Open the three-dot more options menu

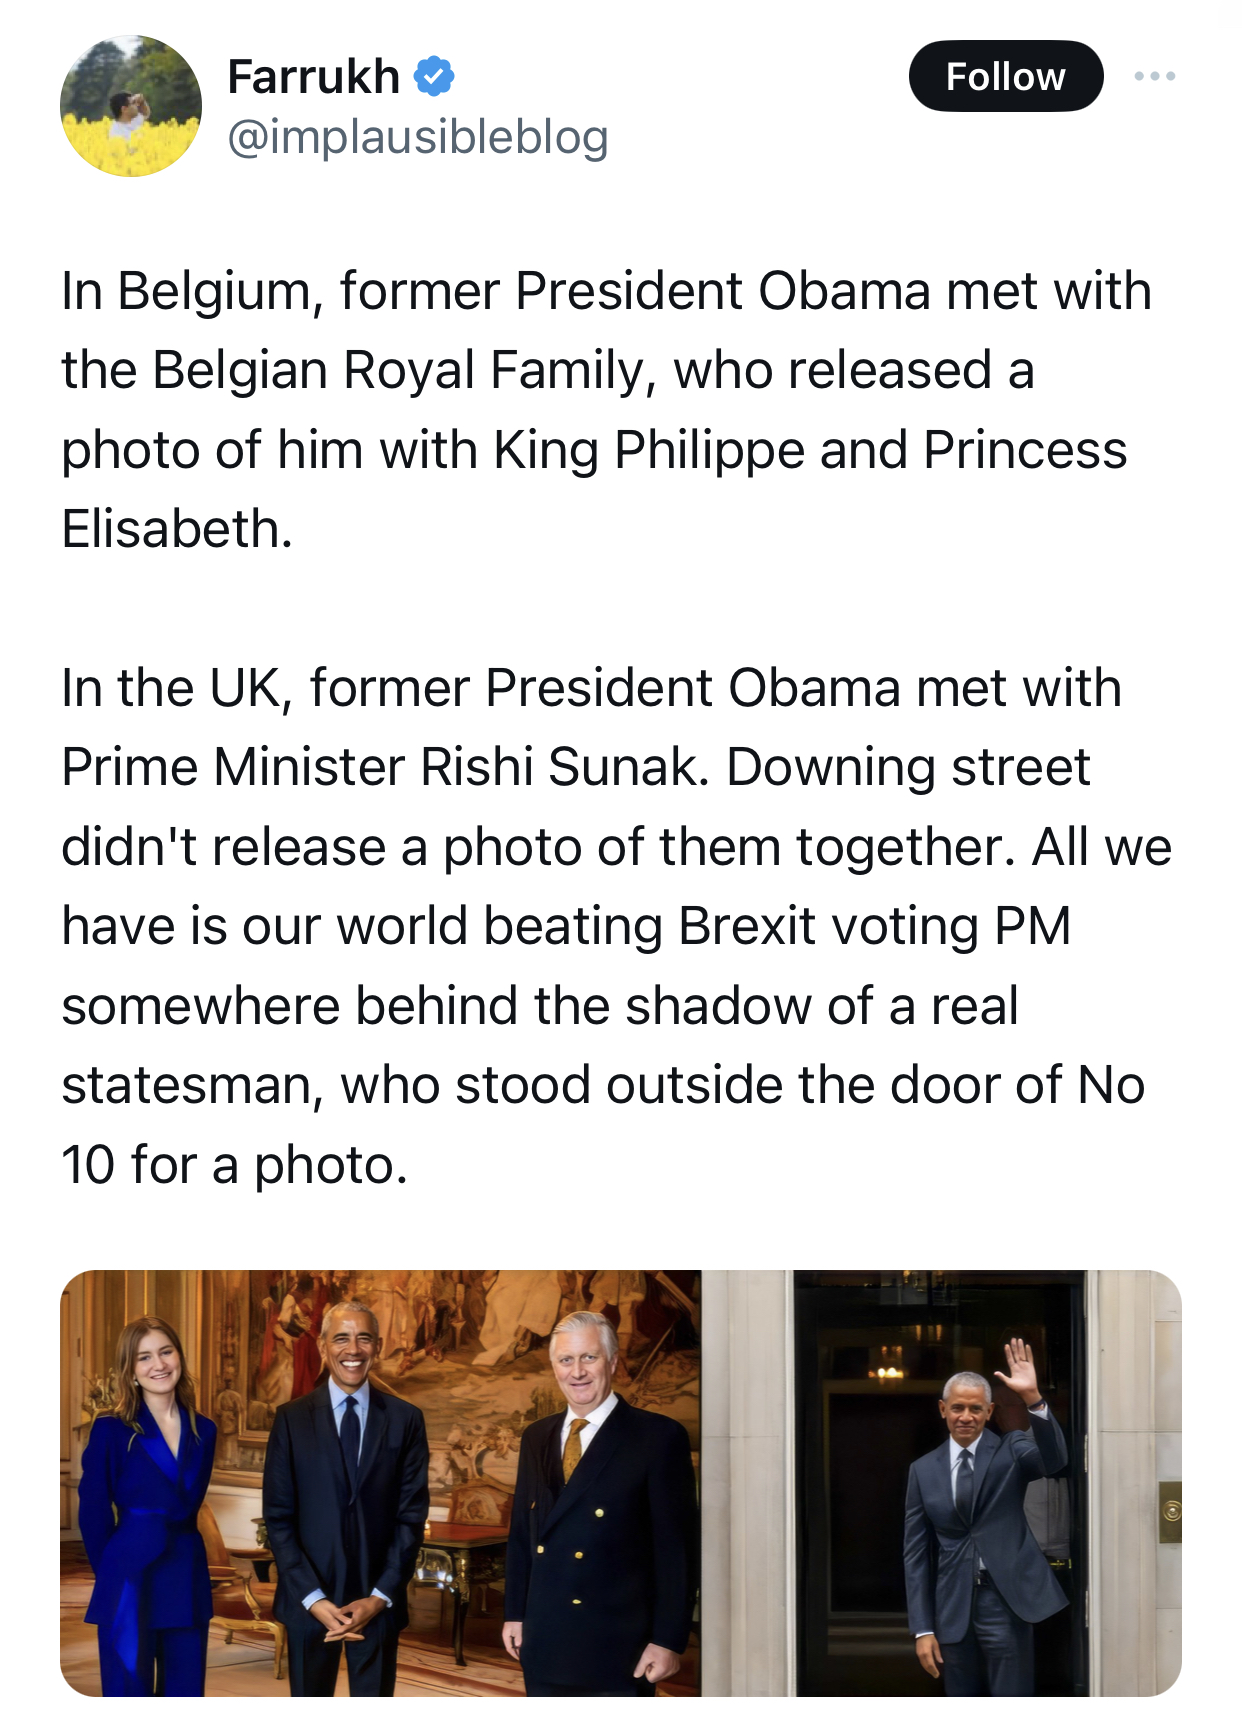[x=1154, y=76]
